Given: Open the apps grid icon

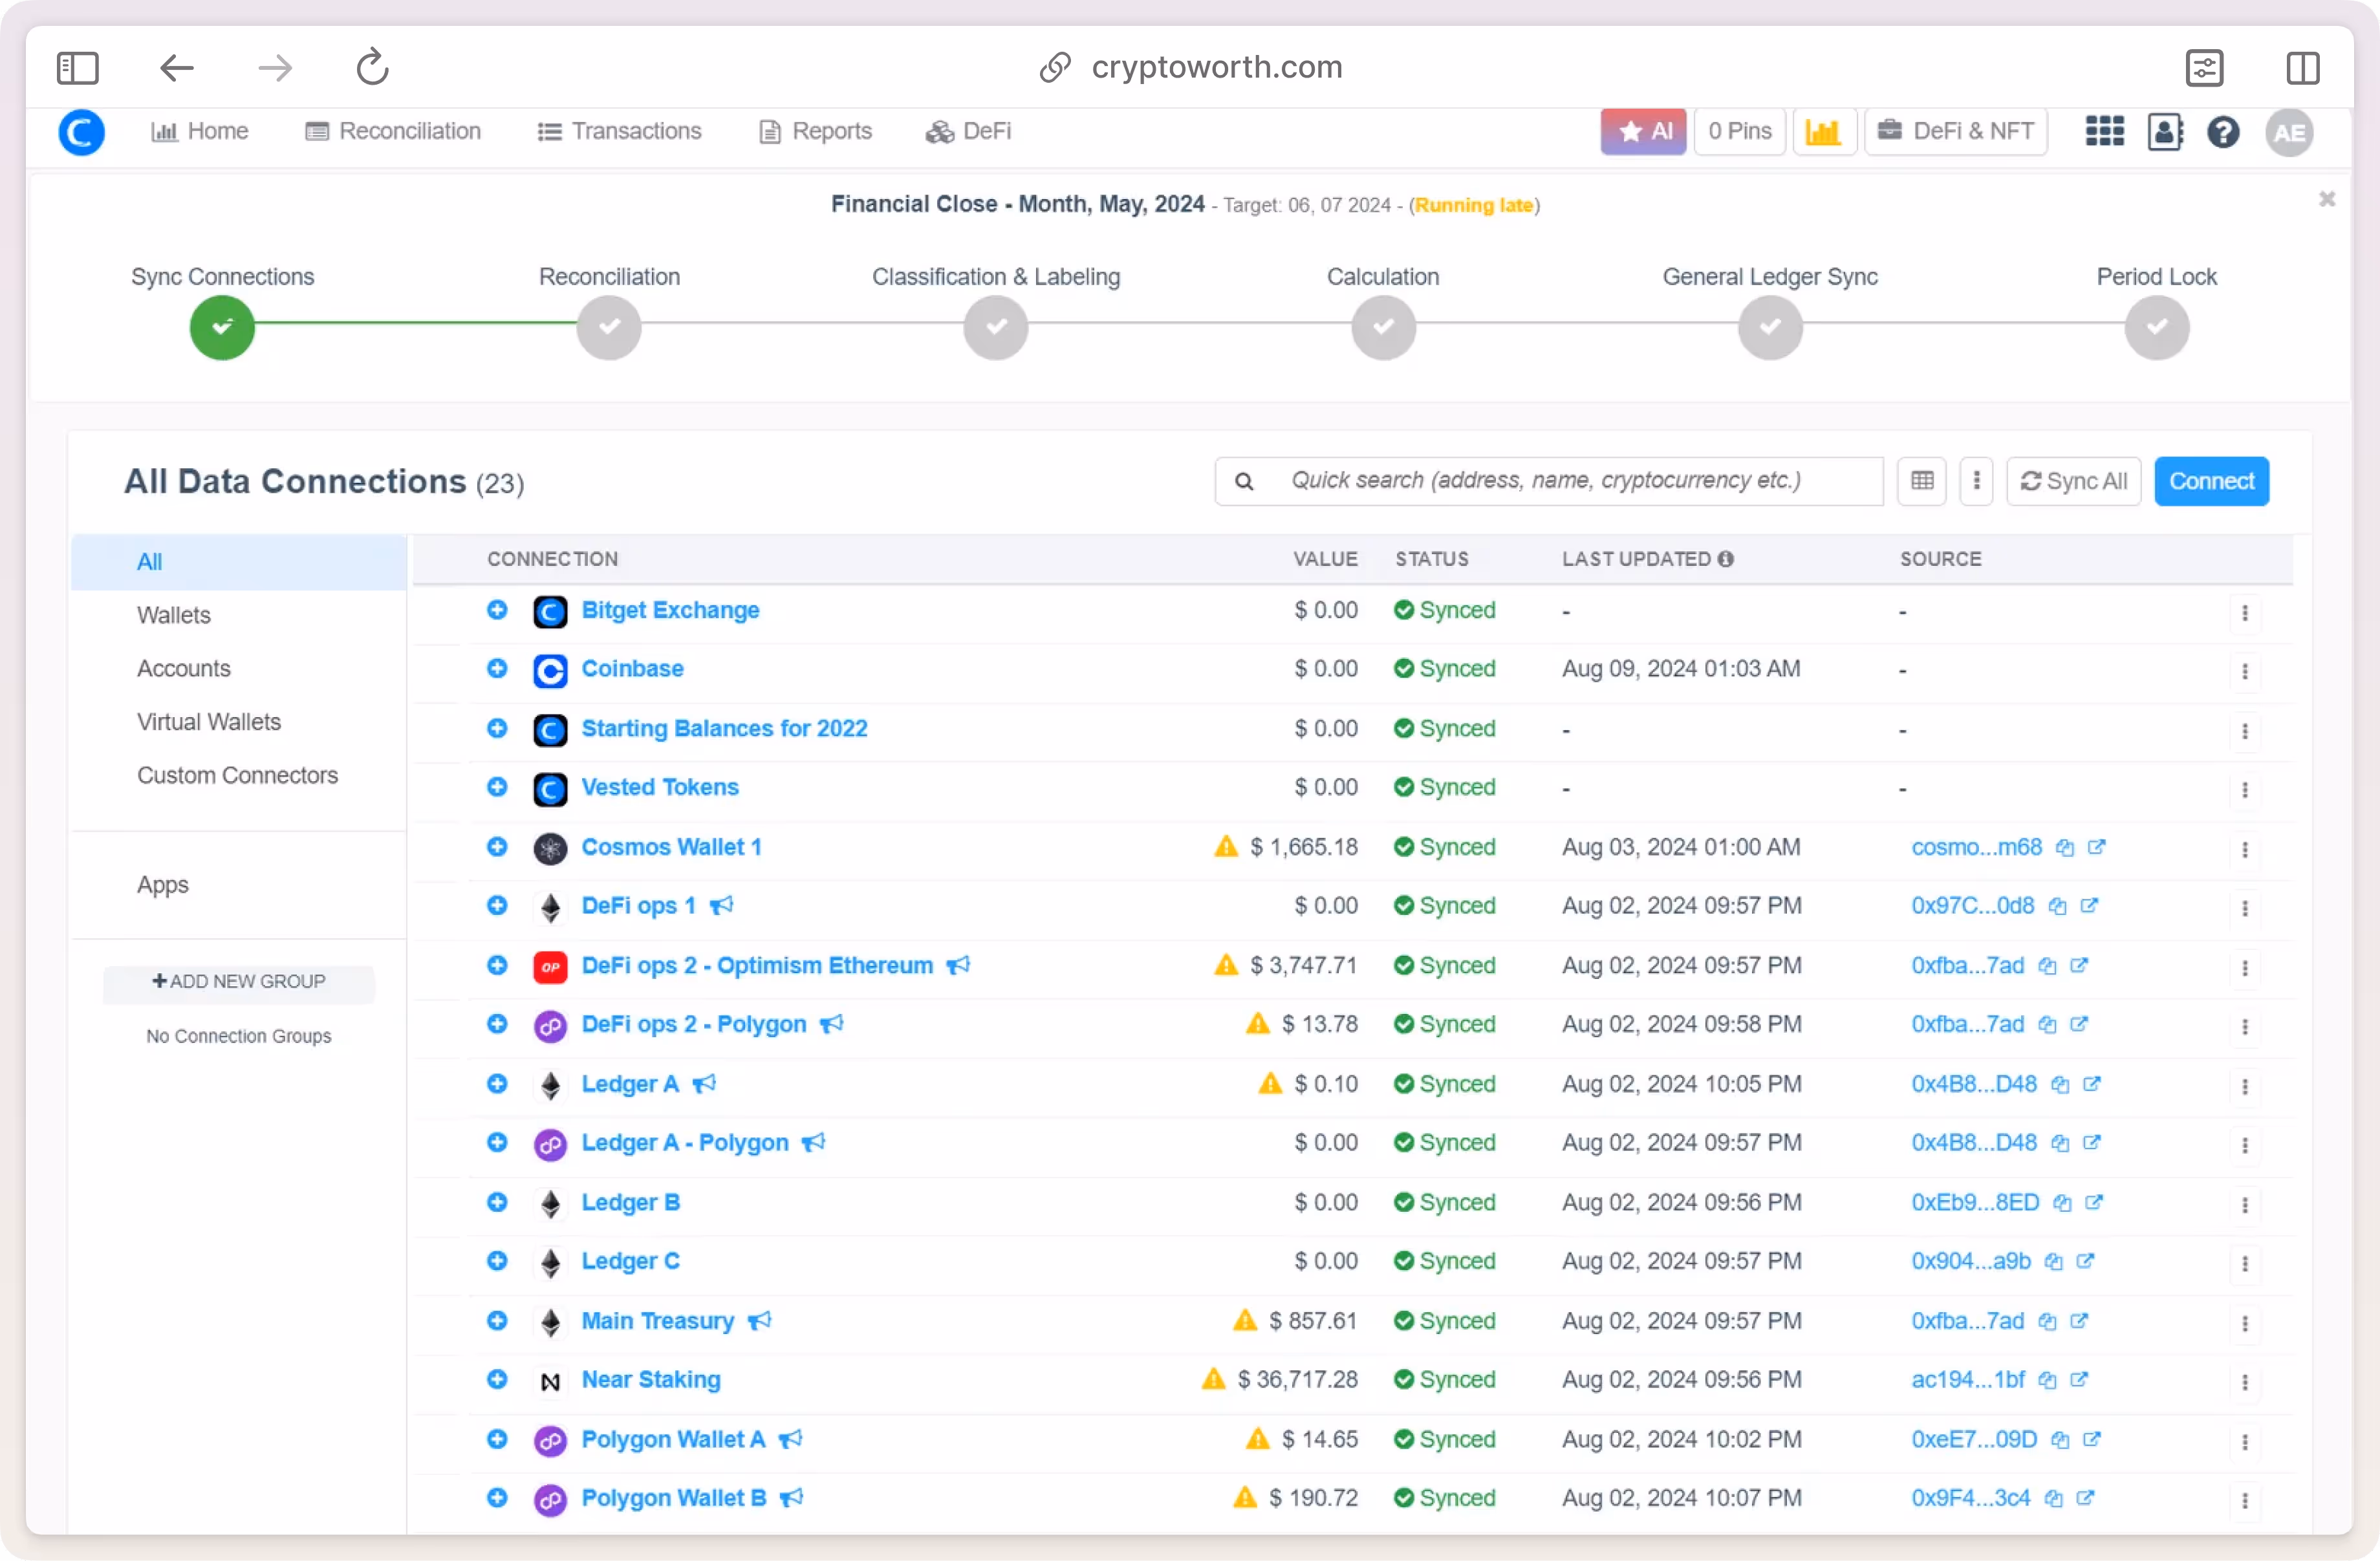Looking at the screenshot, I should click(x=2104, y=132).
